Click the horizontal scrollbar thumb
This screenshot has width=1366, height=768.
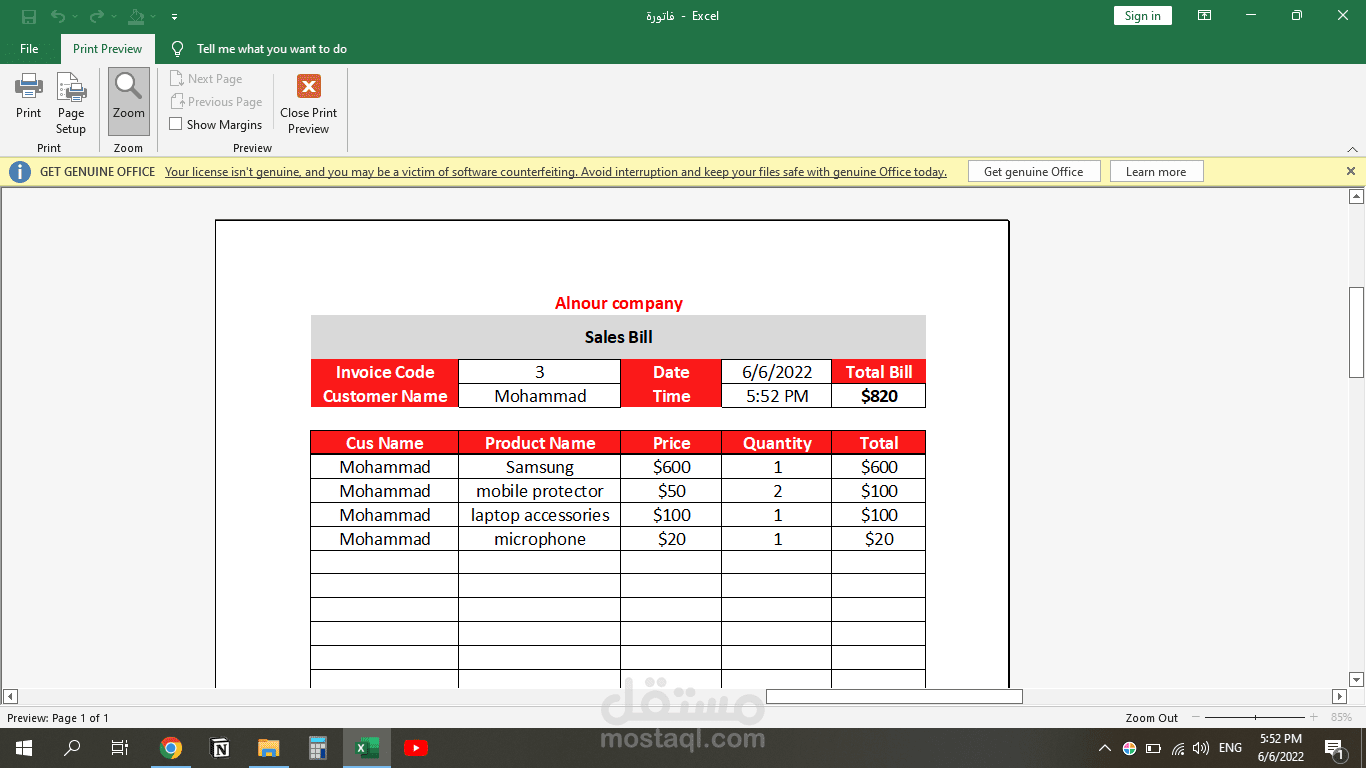point(894,696)
